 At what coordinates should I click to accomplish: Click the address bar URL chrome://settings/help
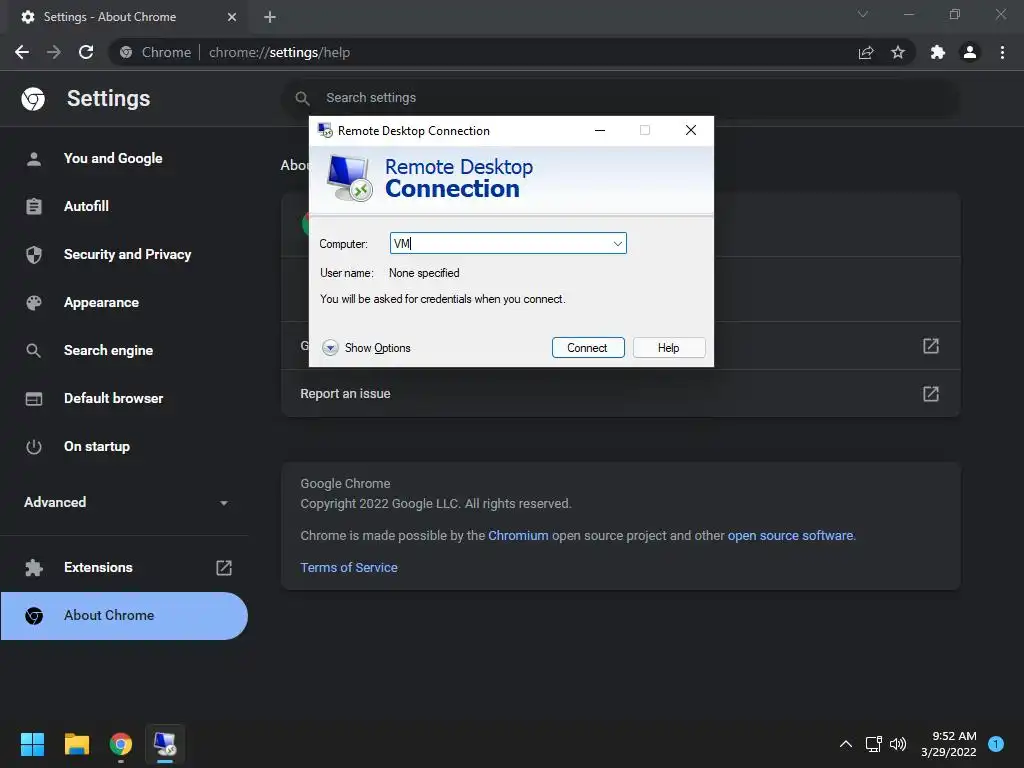click(280, 52)
